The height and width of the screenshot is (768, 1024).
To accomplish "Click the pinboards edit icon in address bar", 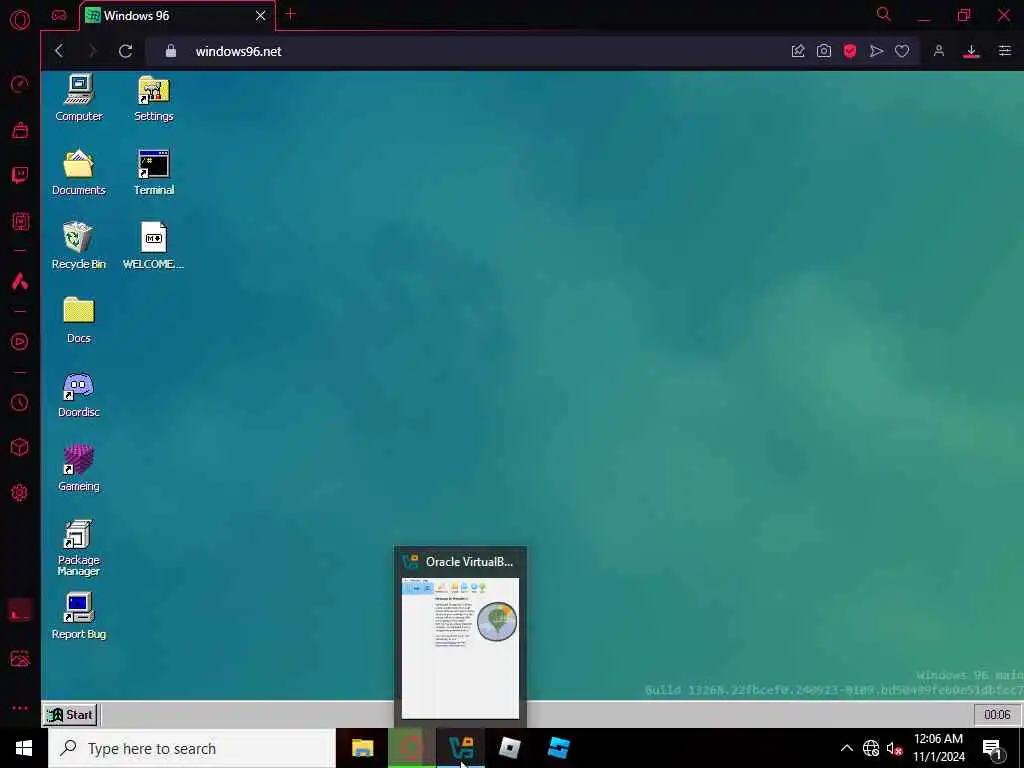I will [x=798, y=51].
